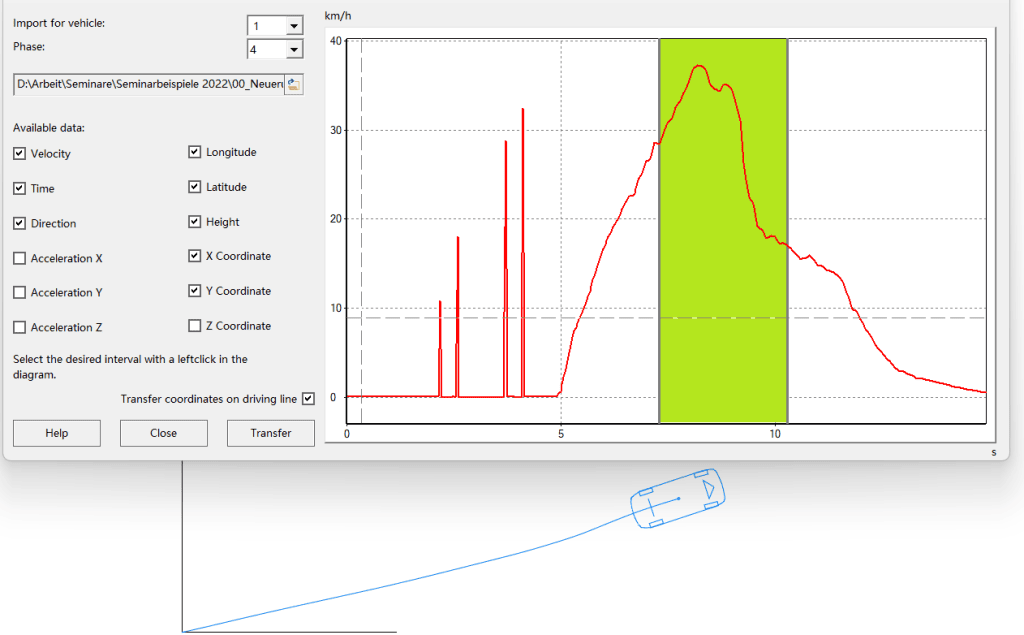1024x635 pixels.
Task: Click inside the file path field
Action: [148, 84]
